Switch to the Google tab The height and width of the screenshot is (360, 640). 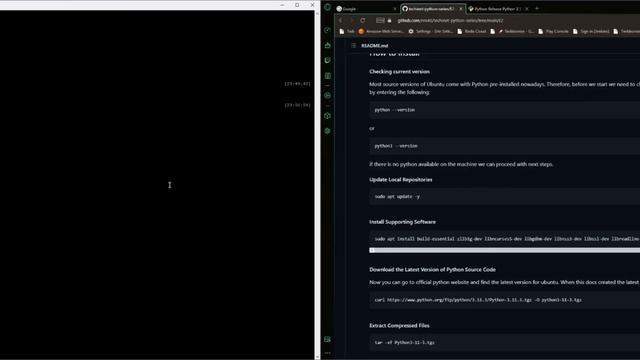click(x=365, y=9)
